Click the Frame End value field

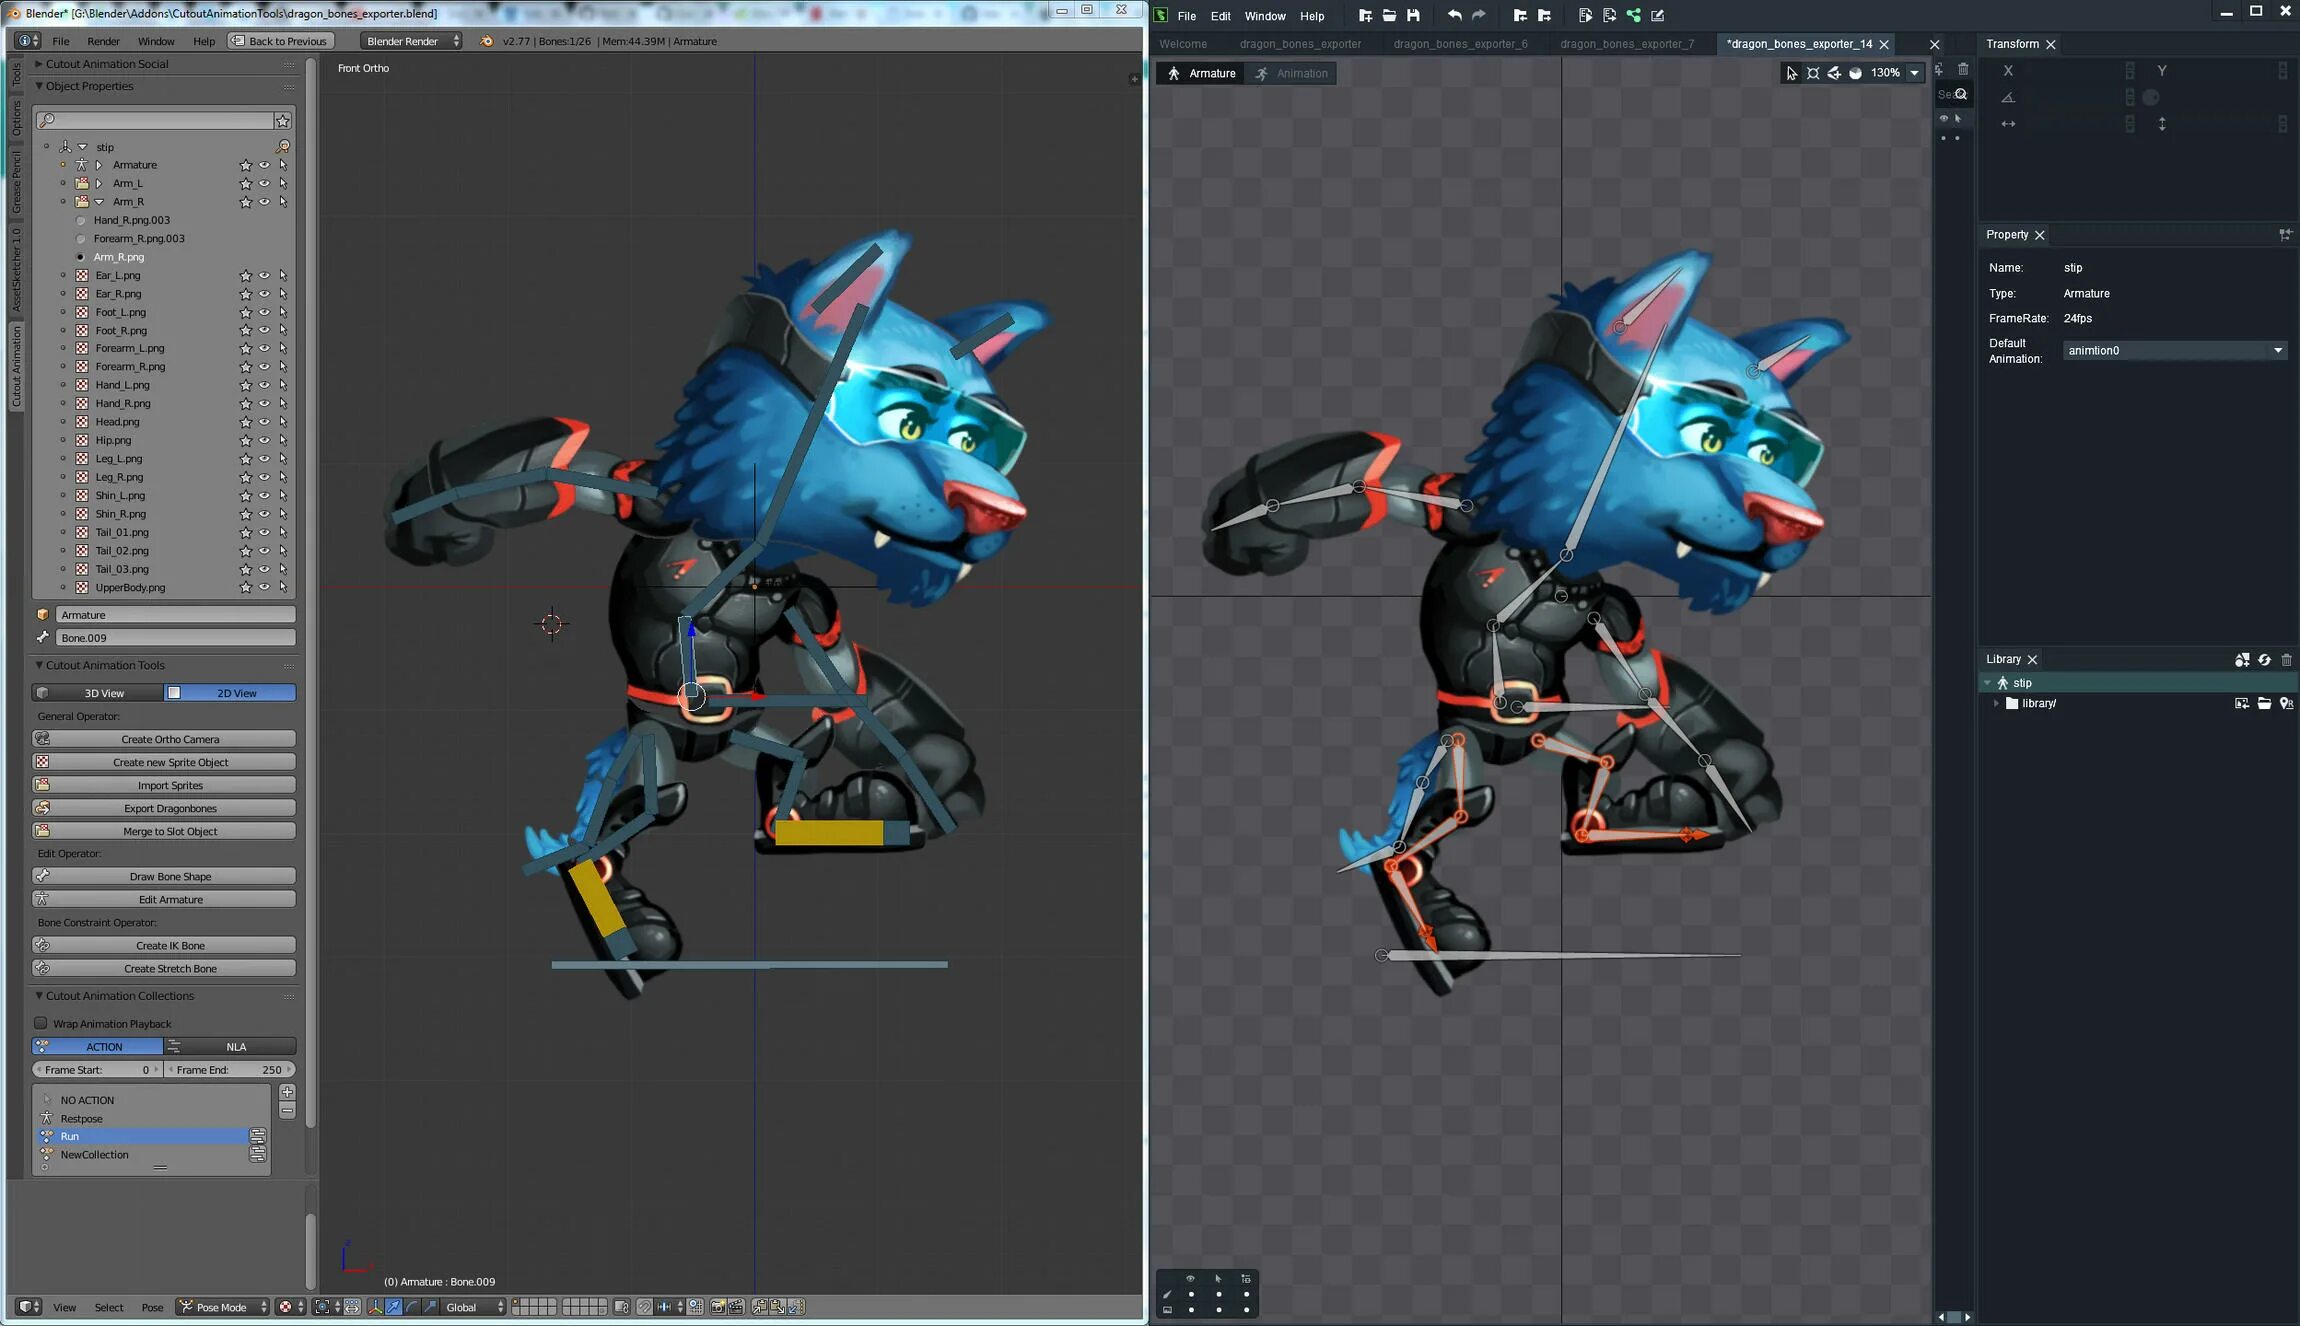230,1070
